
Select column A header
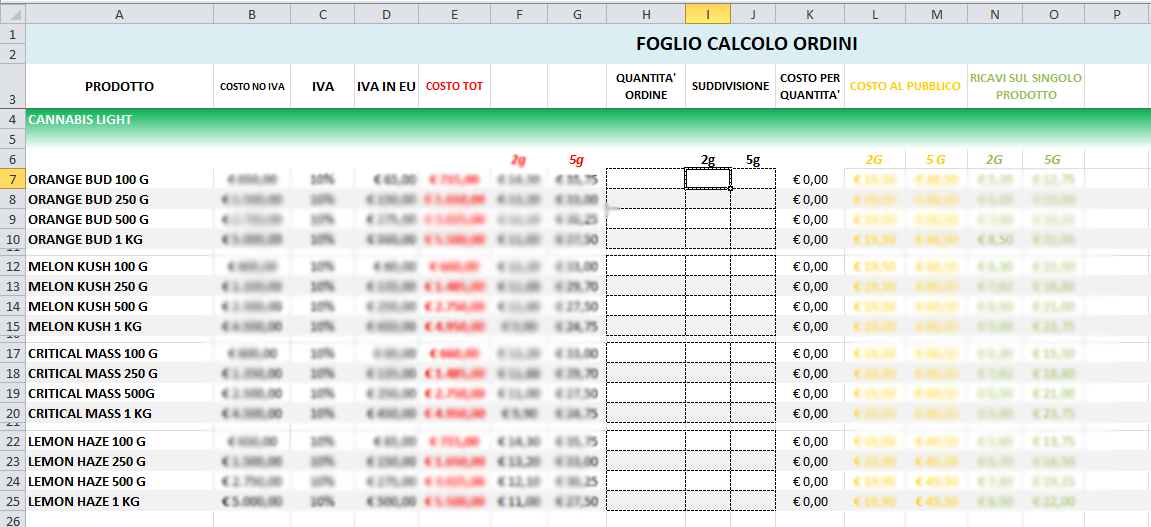tap(120, 13)
